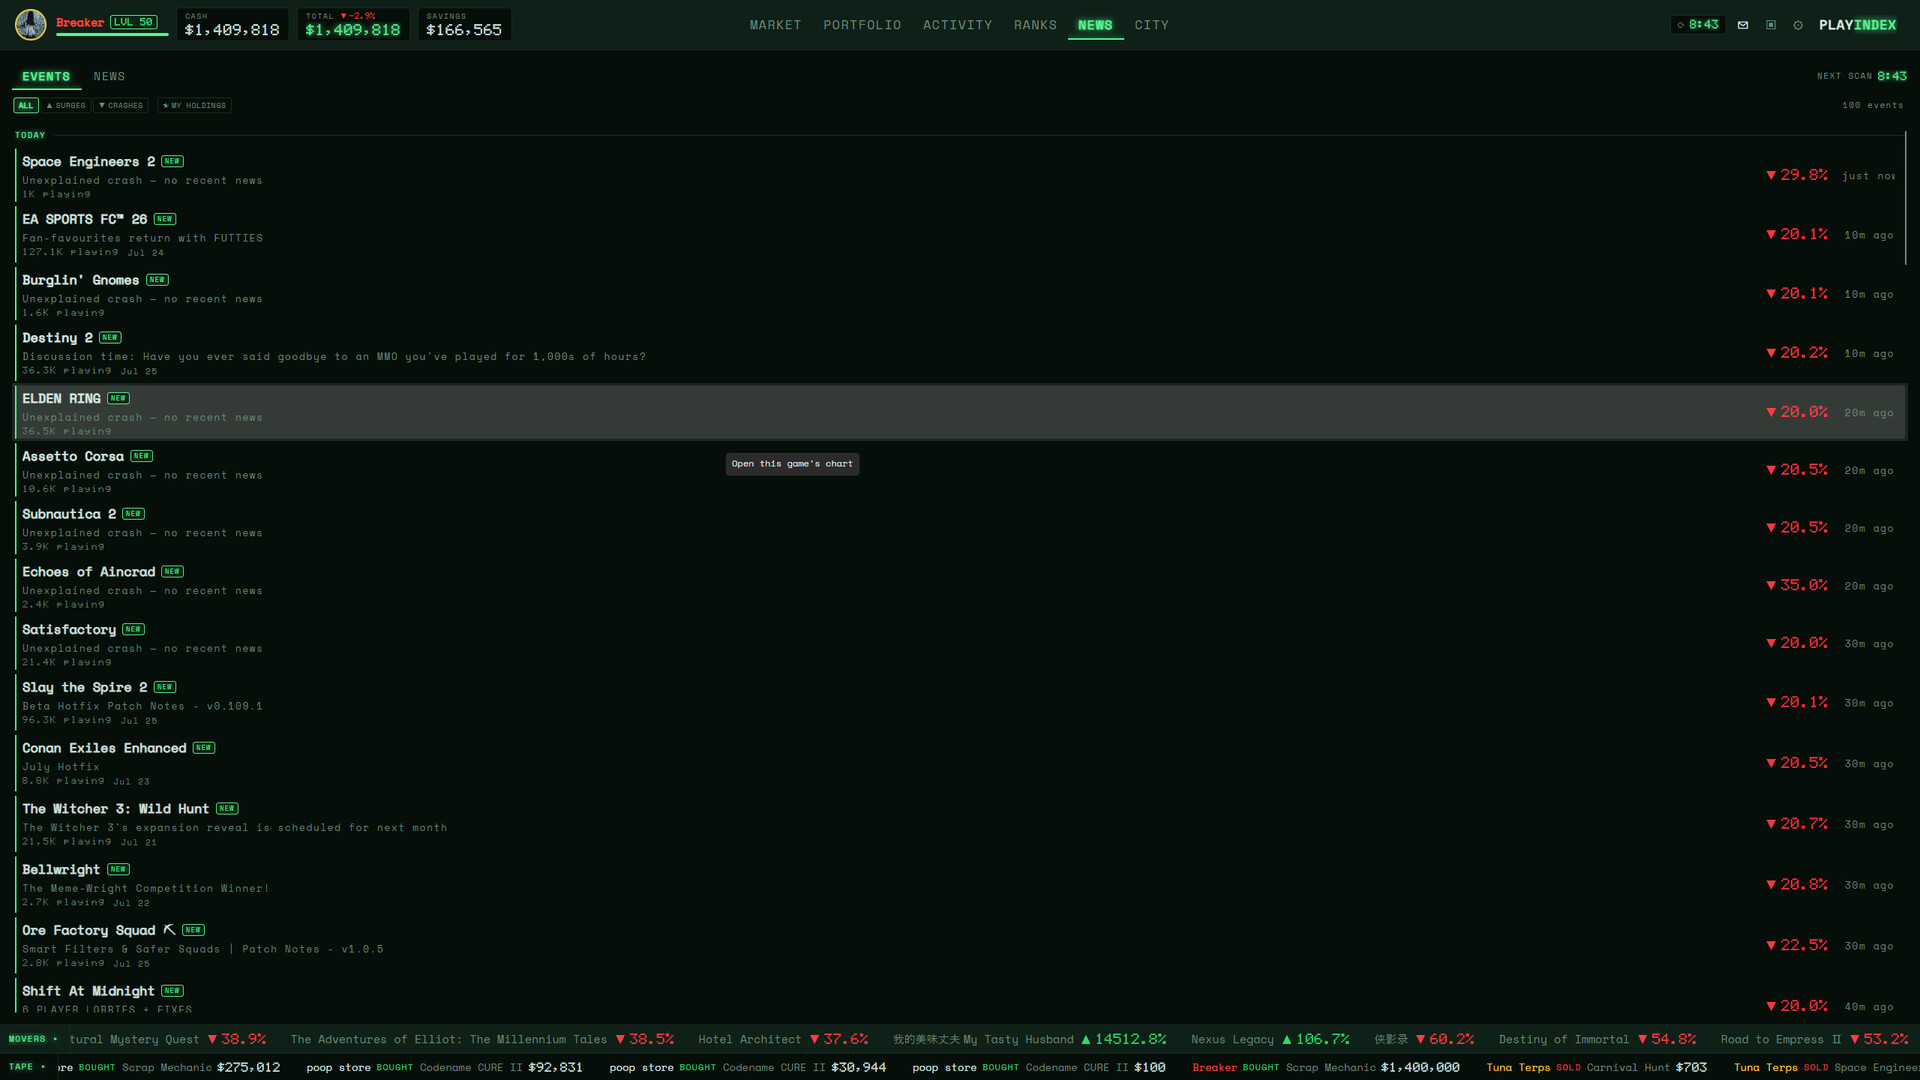The height and width of the screenshot is (1080, 1920).
Task: Click the Tuna Terps SOLD Carnival Hunt tape entry
Action: (1596, 1068)
